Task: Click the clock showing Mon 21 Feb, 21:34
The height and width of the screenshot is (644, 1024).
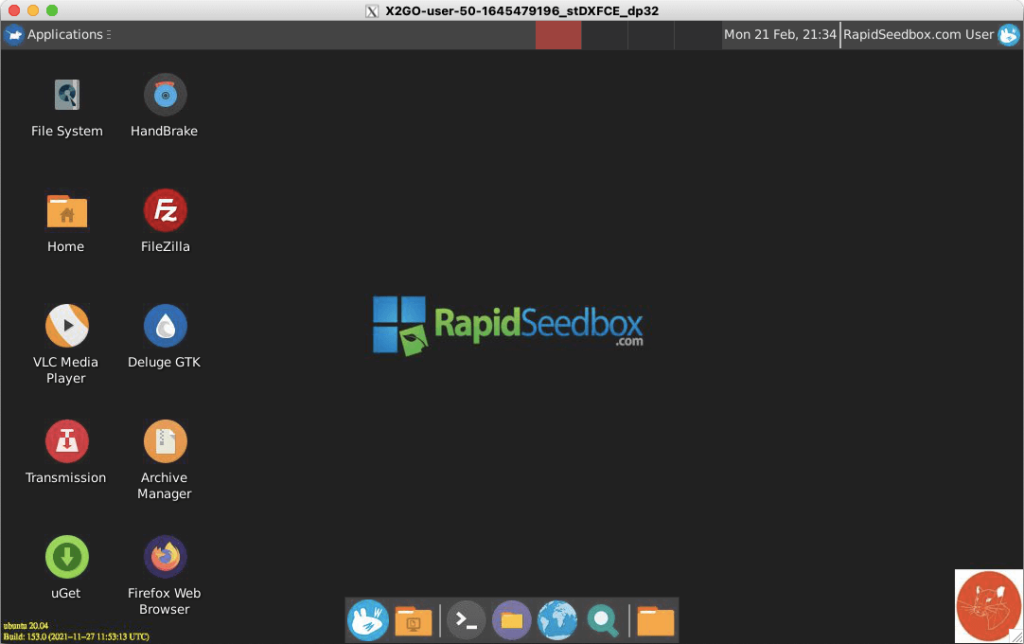Action: pos(780,35)
